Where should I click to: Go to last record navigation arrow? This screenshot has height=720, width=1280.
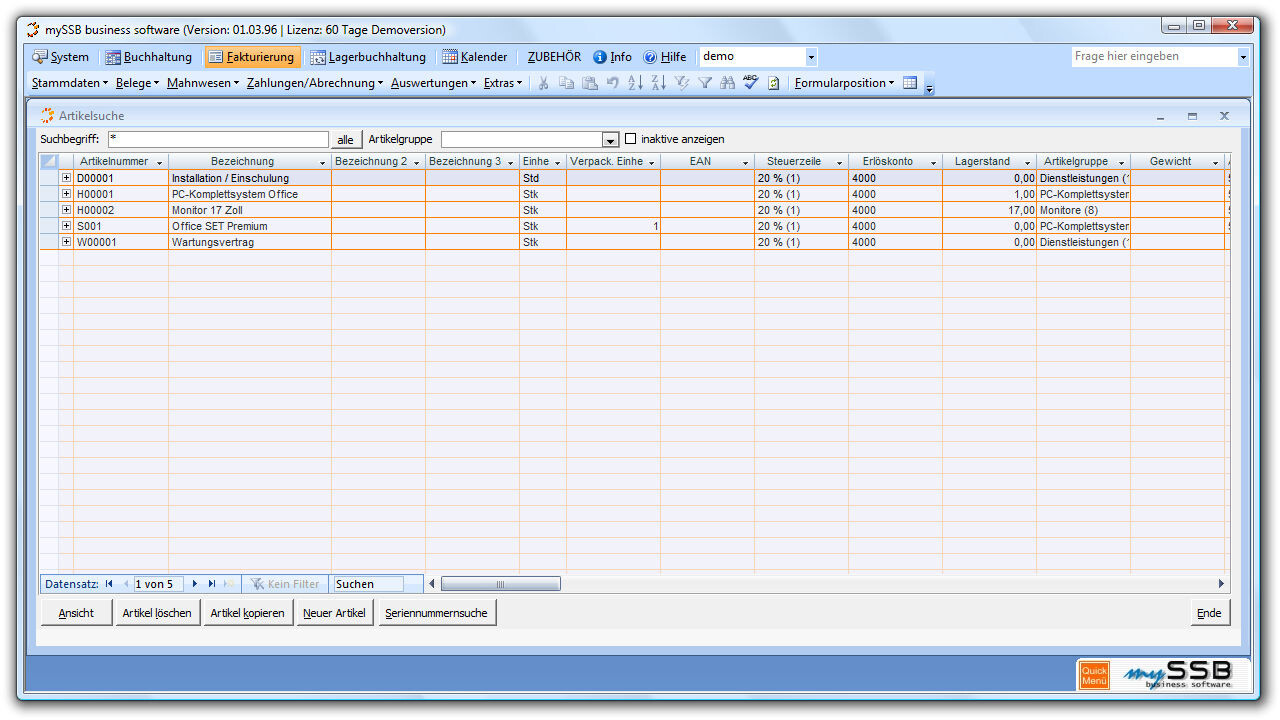[x=212, y=584]
